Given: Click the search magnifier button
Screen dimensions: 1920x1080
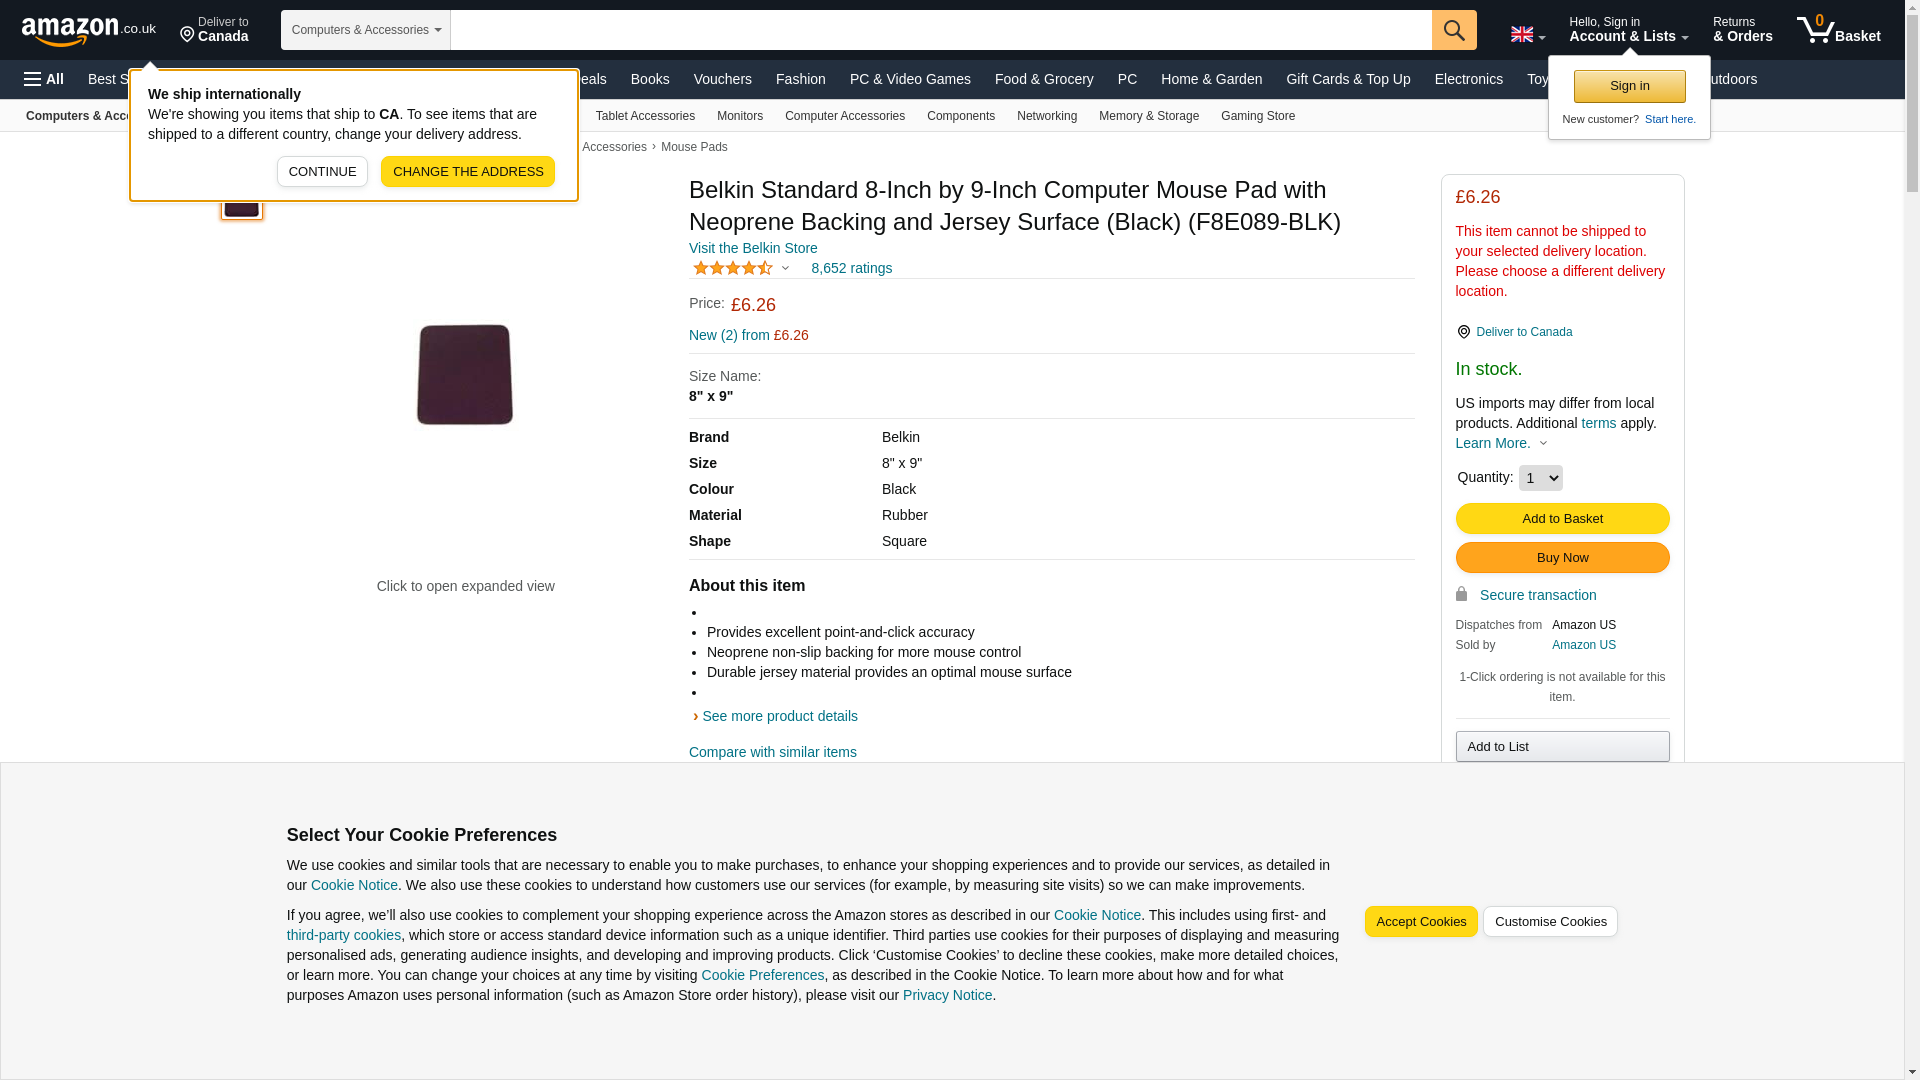Looking at the screenshot, I should 1453,30.
